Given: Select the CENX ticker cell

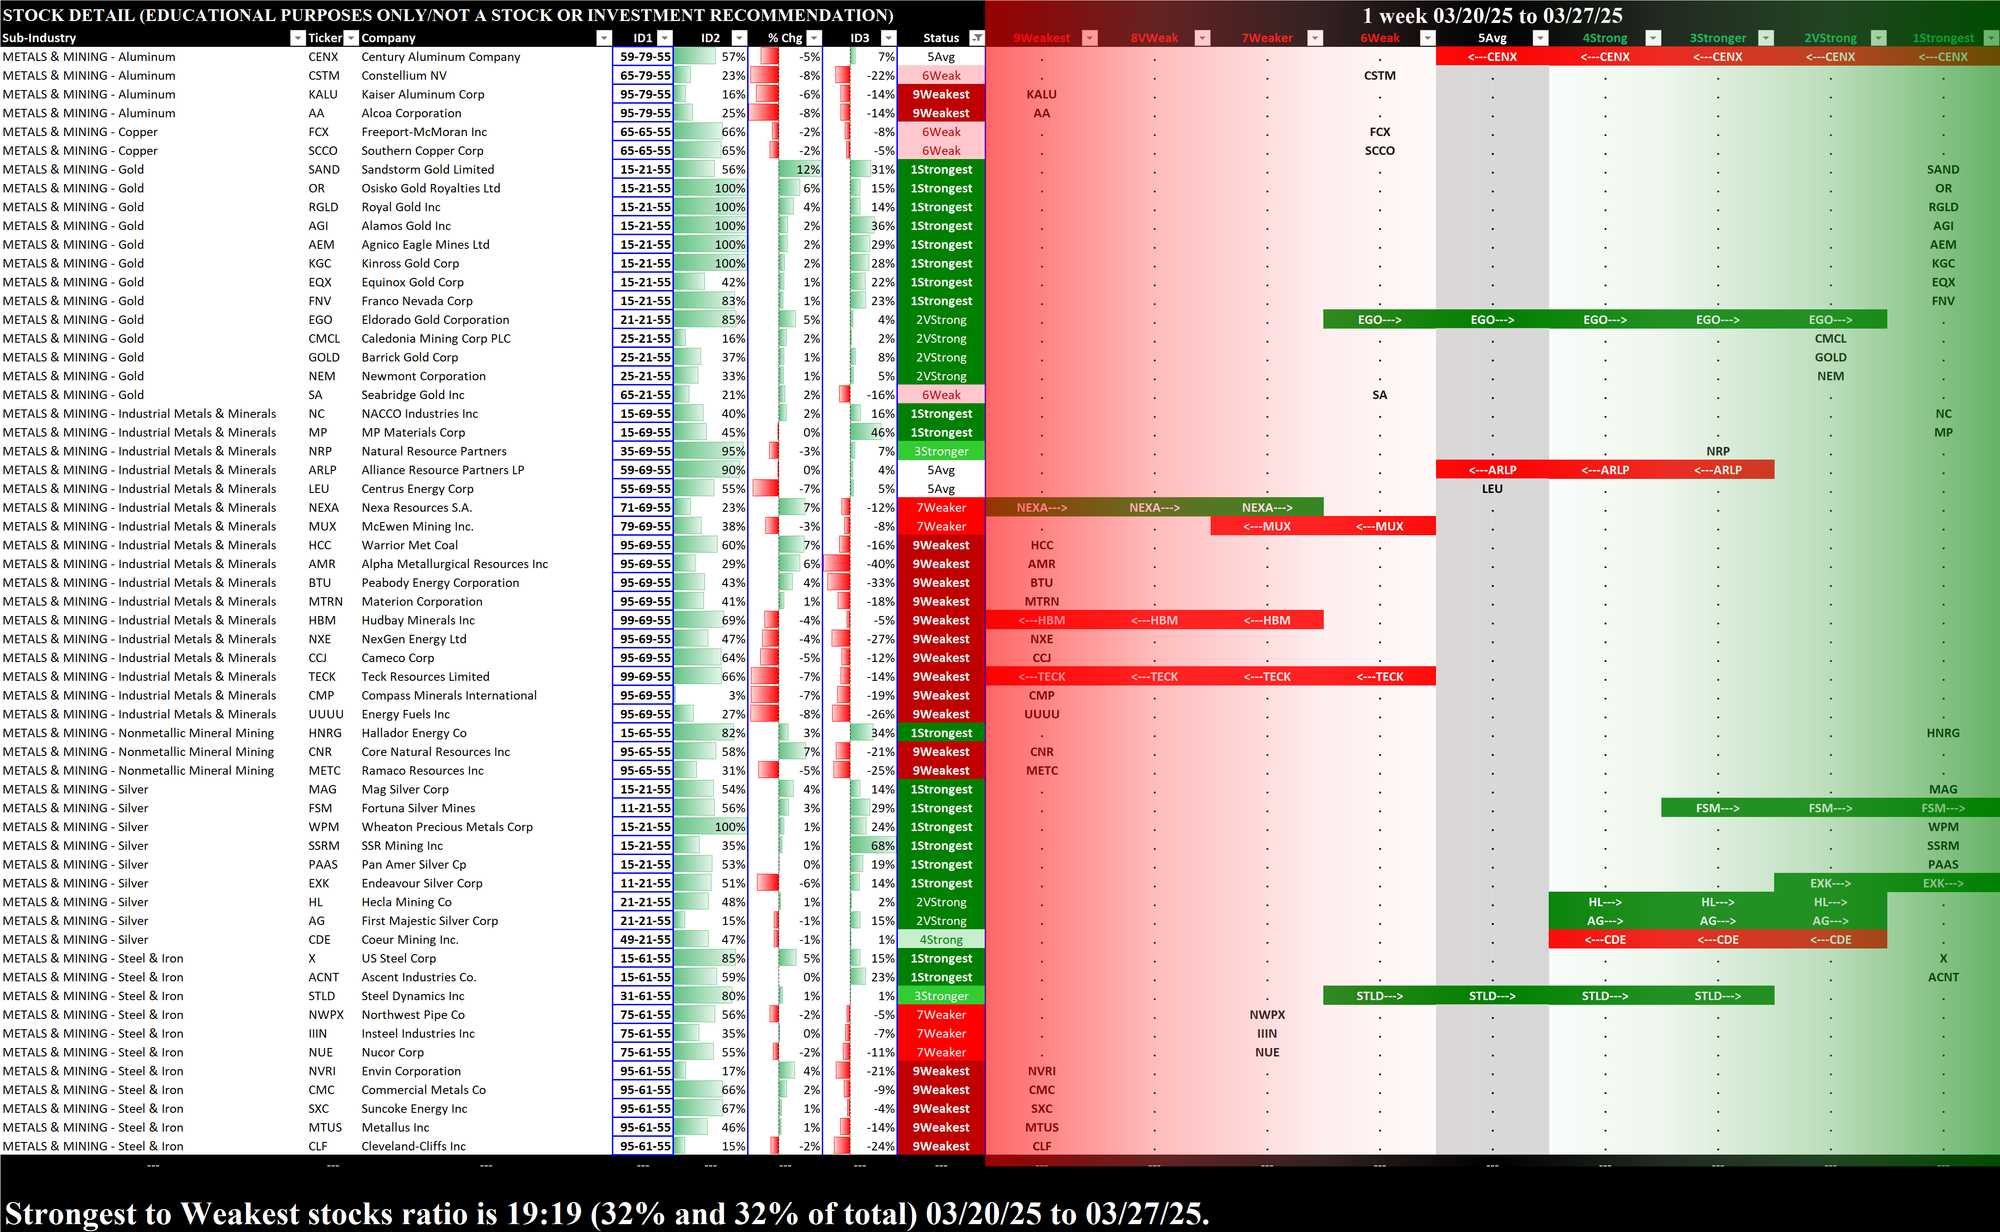Looking at the screenshot, I should point(323,57).
